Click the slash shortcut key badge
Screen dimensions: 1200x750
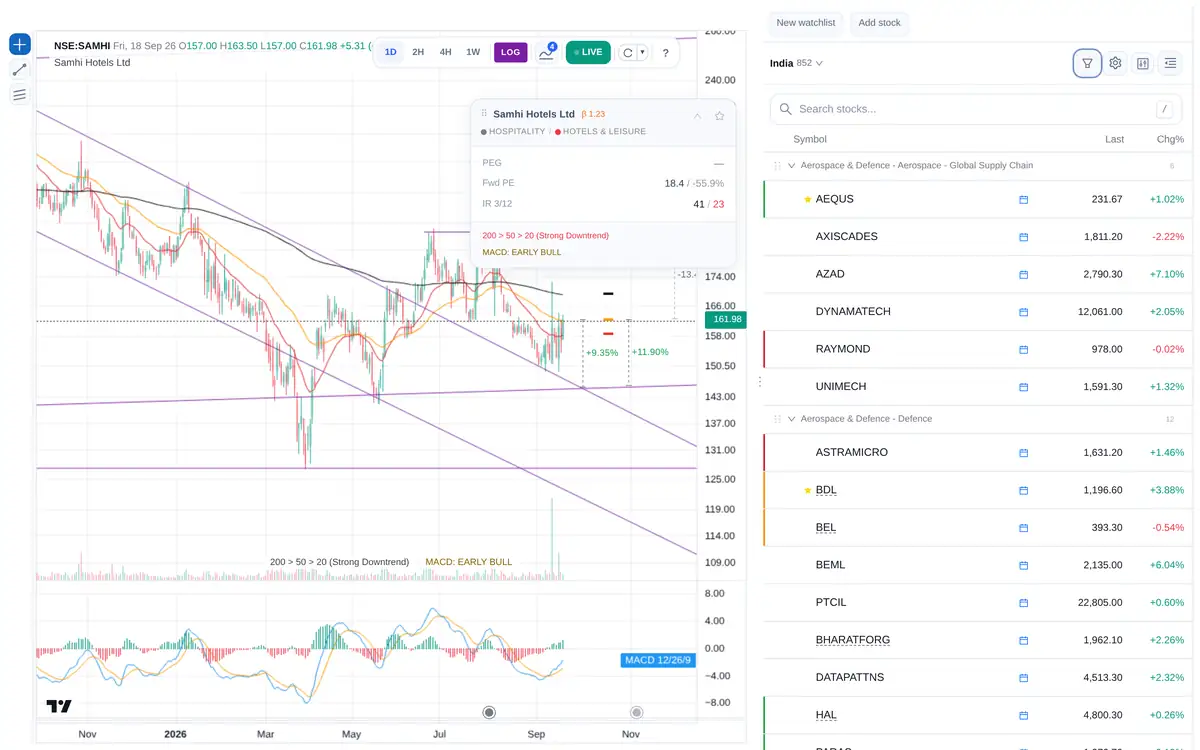1165,109
